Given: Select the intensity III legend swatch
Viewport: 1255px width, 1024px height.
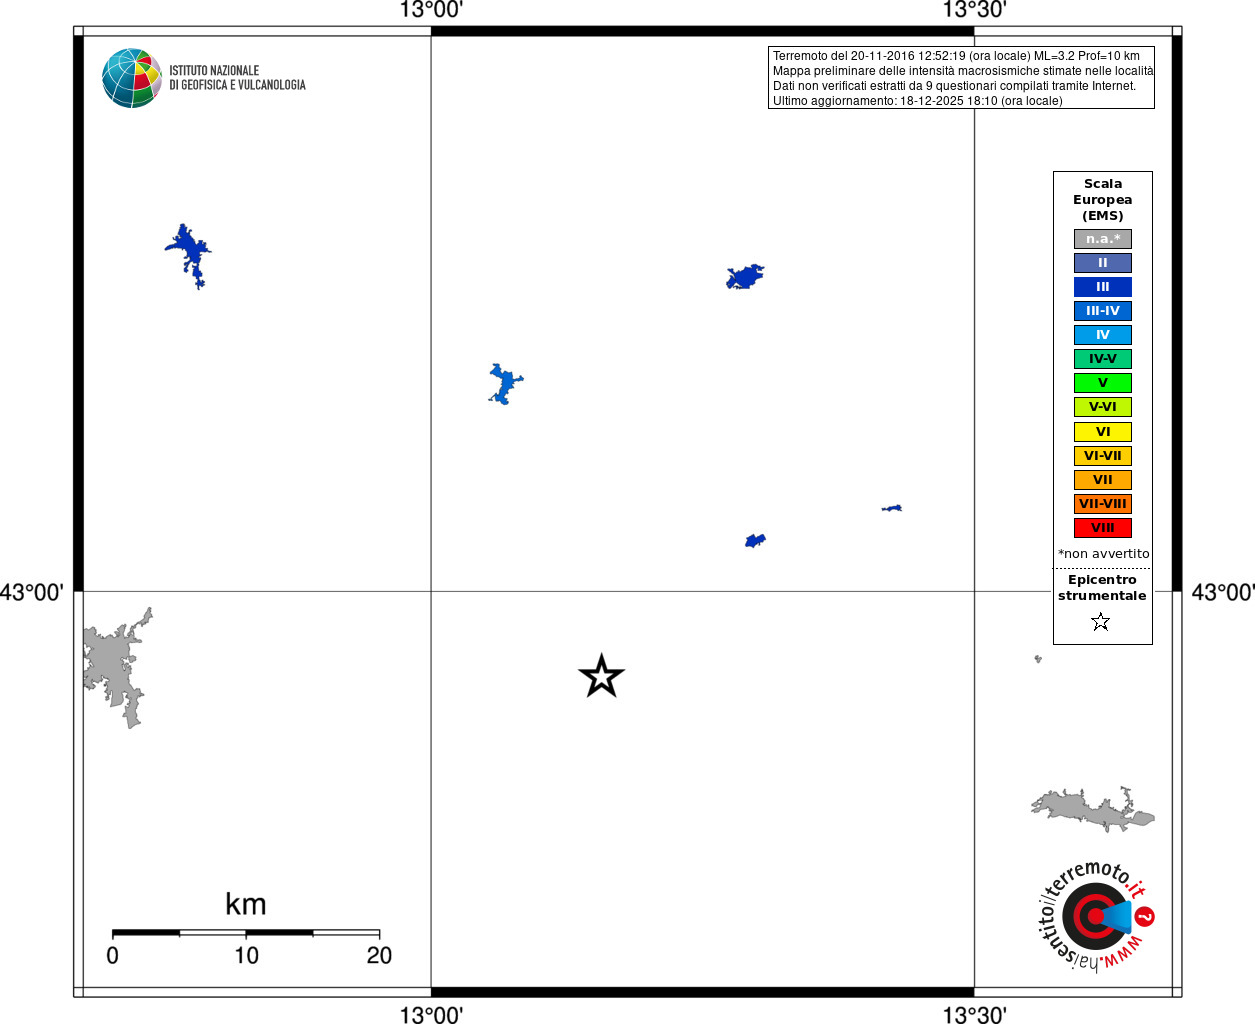Looking at the screenshot, I should [x=1103, y=287].
